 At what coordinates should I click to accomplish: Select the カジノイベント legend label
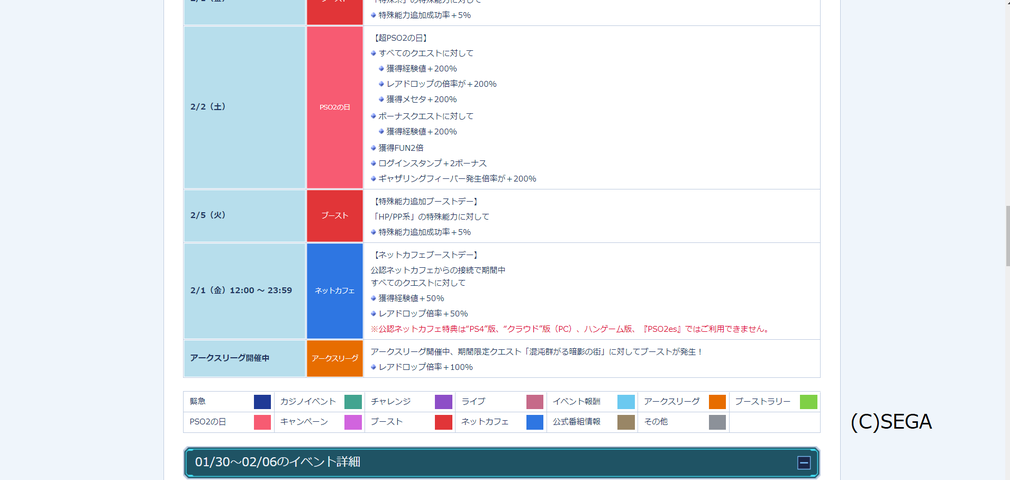coord(308,401)
